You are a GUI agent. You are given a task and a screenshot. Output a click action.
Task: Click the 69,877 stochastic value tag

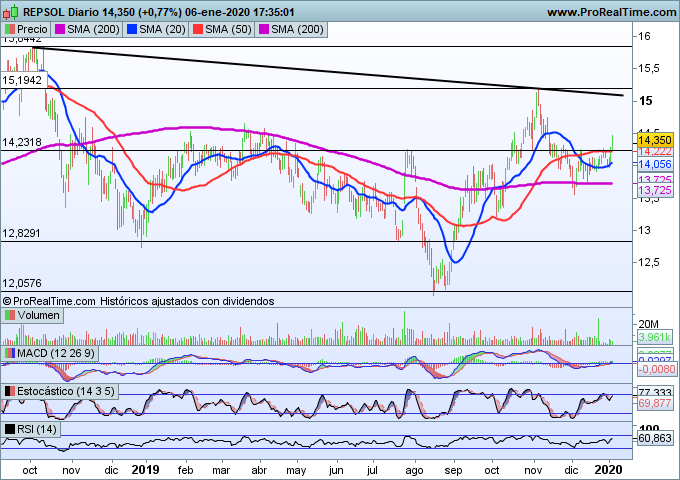click(655, 403)
